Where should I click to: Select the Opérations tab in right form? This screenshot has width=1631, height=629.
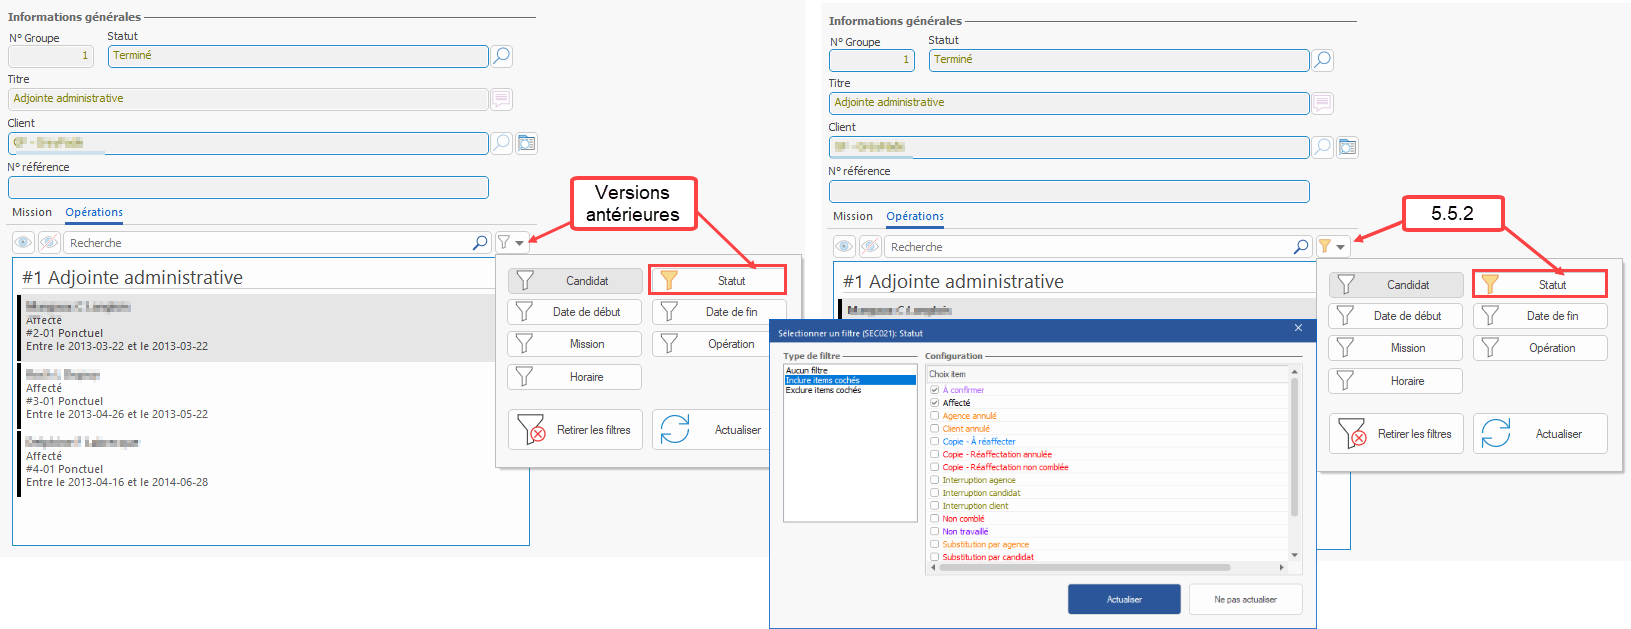[914, 216]
